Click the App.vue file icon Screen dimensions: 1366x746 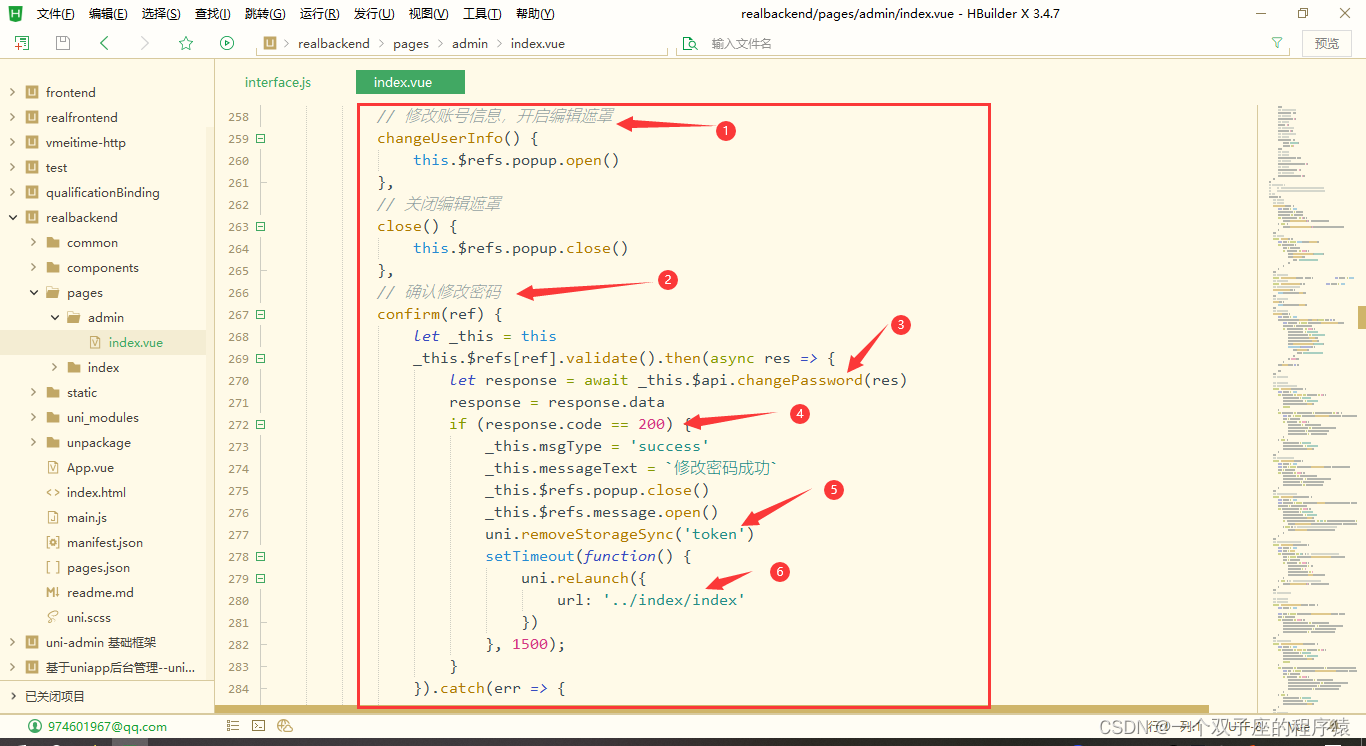point(53,467)
